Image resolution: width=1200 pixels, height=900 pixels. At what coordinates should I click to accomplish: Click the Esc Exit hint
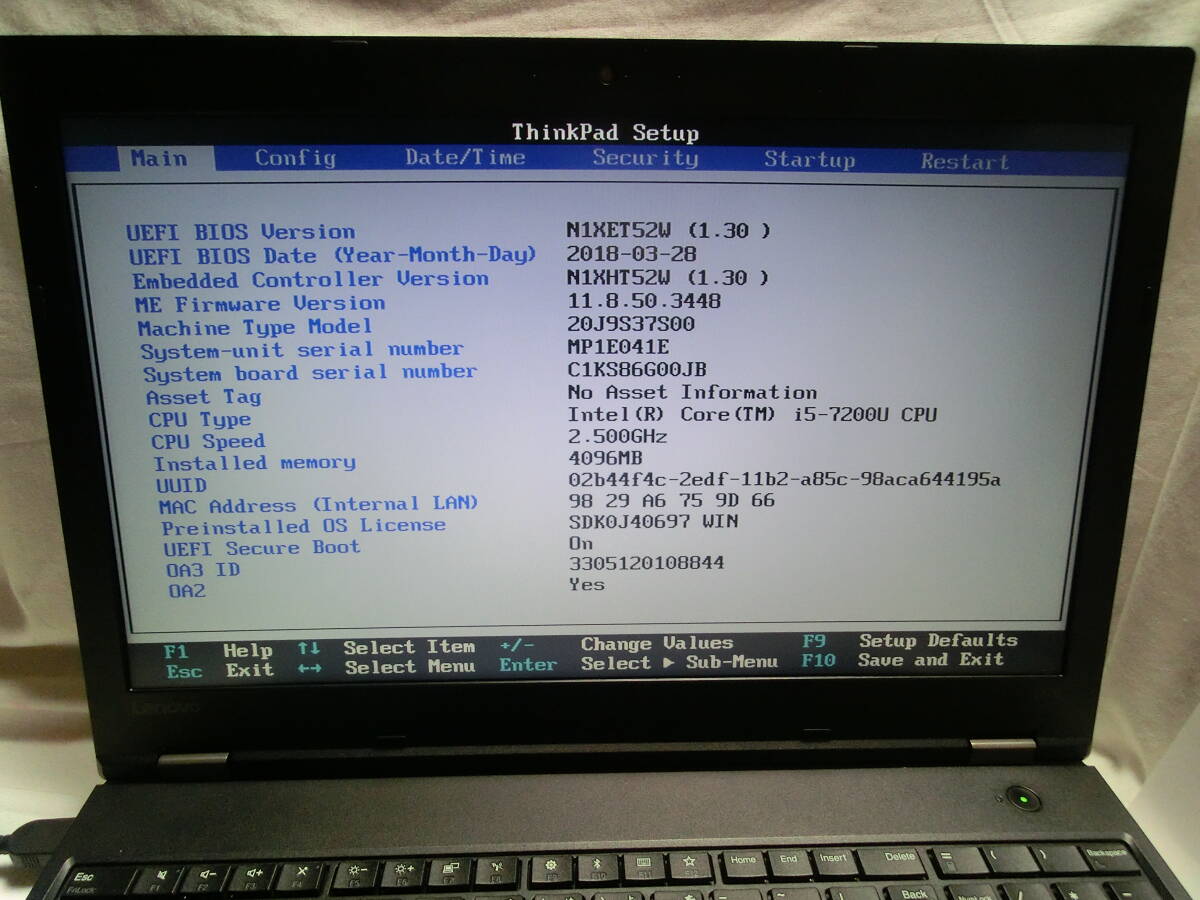pos(219,671)
